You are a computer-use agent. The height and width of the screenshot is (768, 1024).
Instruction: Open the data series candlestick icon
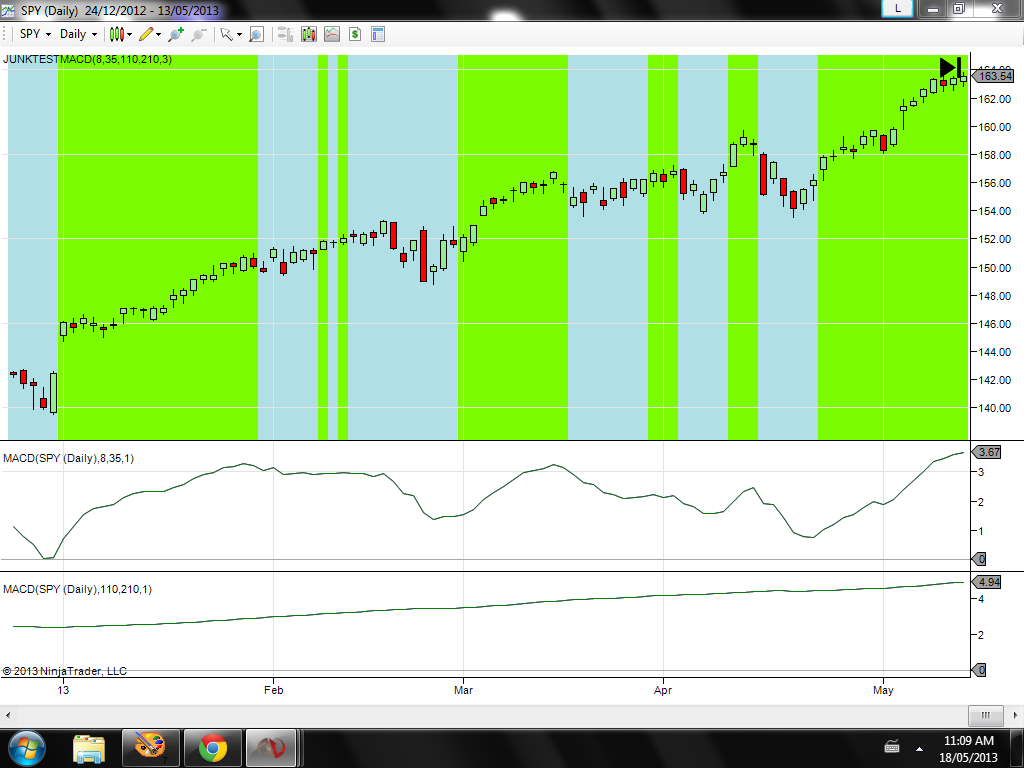[x=308, y=34]
